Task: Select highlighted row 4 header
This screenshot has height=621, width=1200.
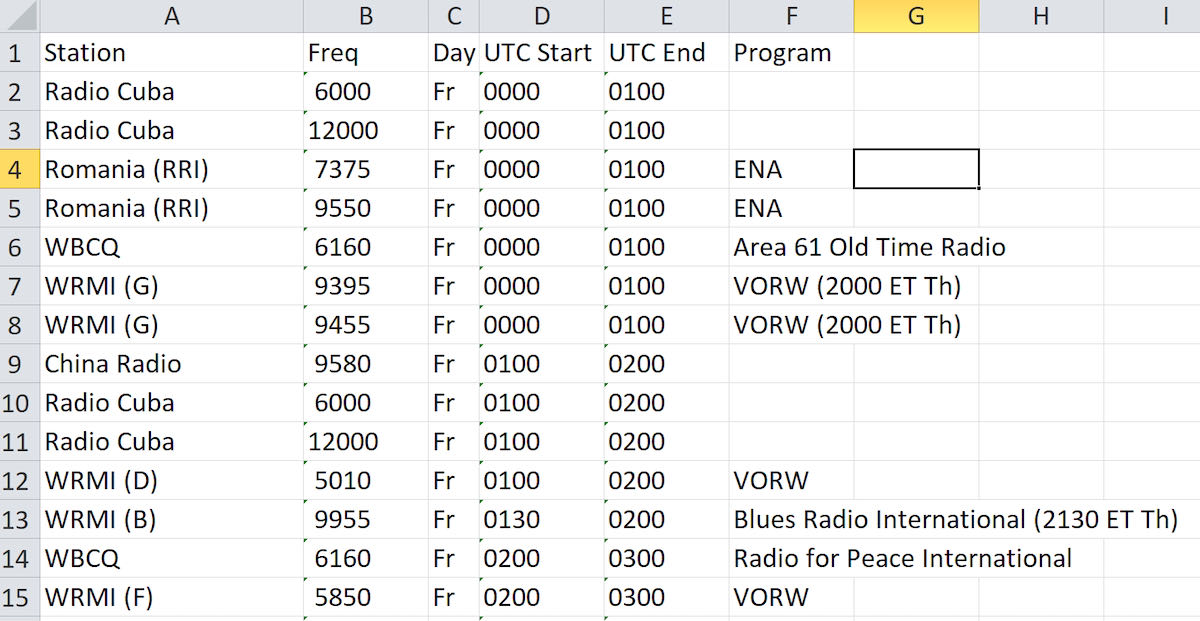Action: pos(20,169)
